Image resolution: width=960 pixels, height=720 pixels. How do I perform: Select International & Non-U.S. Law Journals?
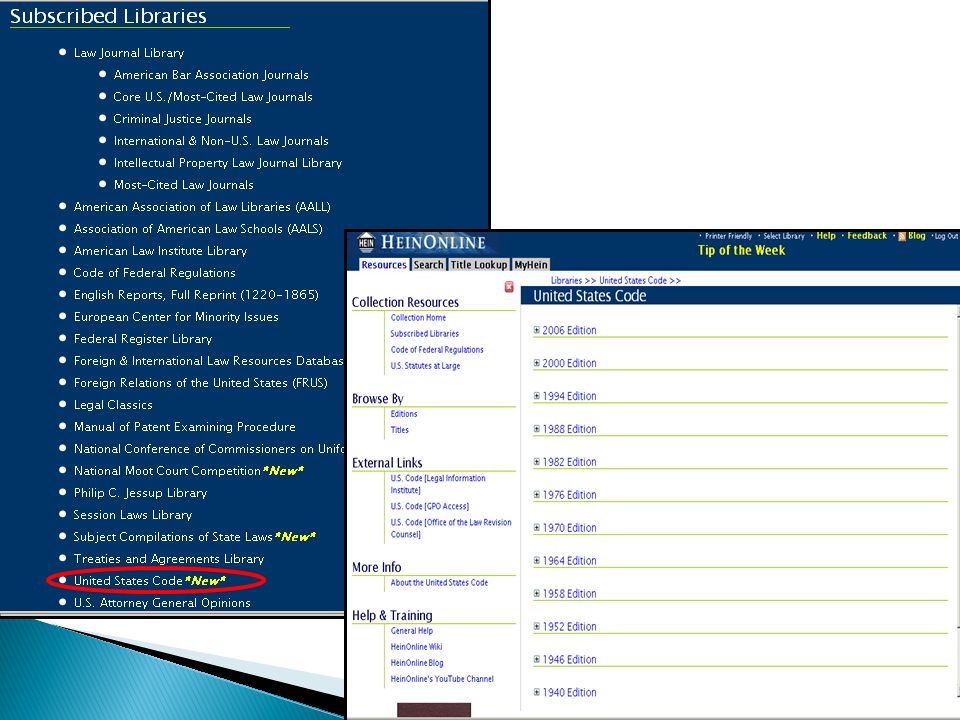coord(221,141)
